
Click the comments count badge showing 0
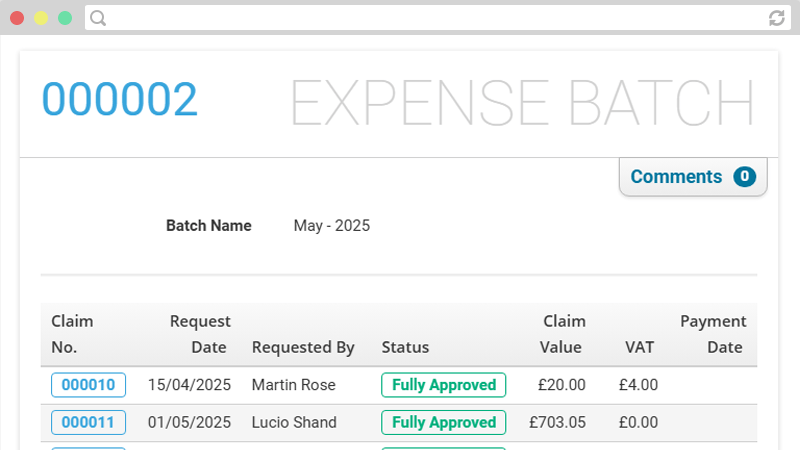click(744, 177)
